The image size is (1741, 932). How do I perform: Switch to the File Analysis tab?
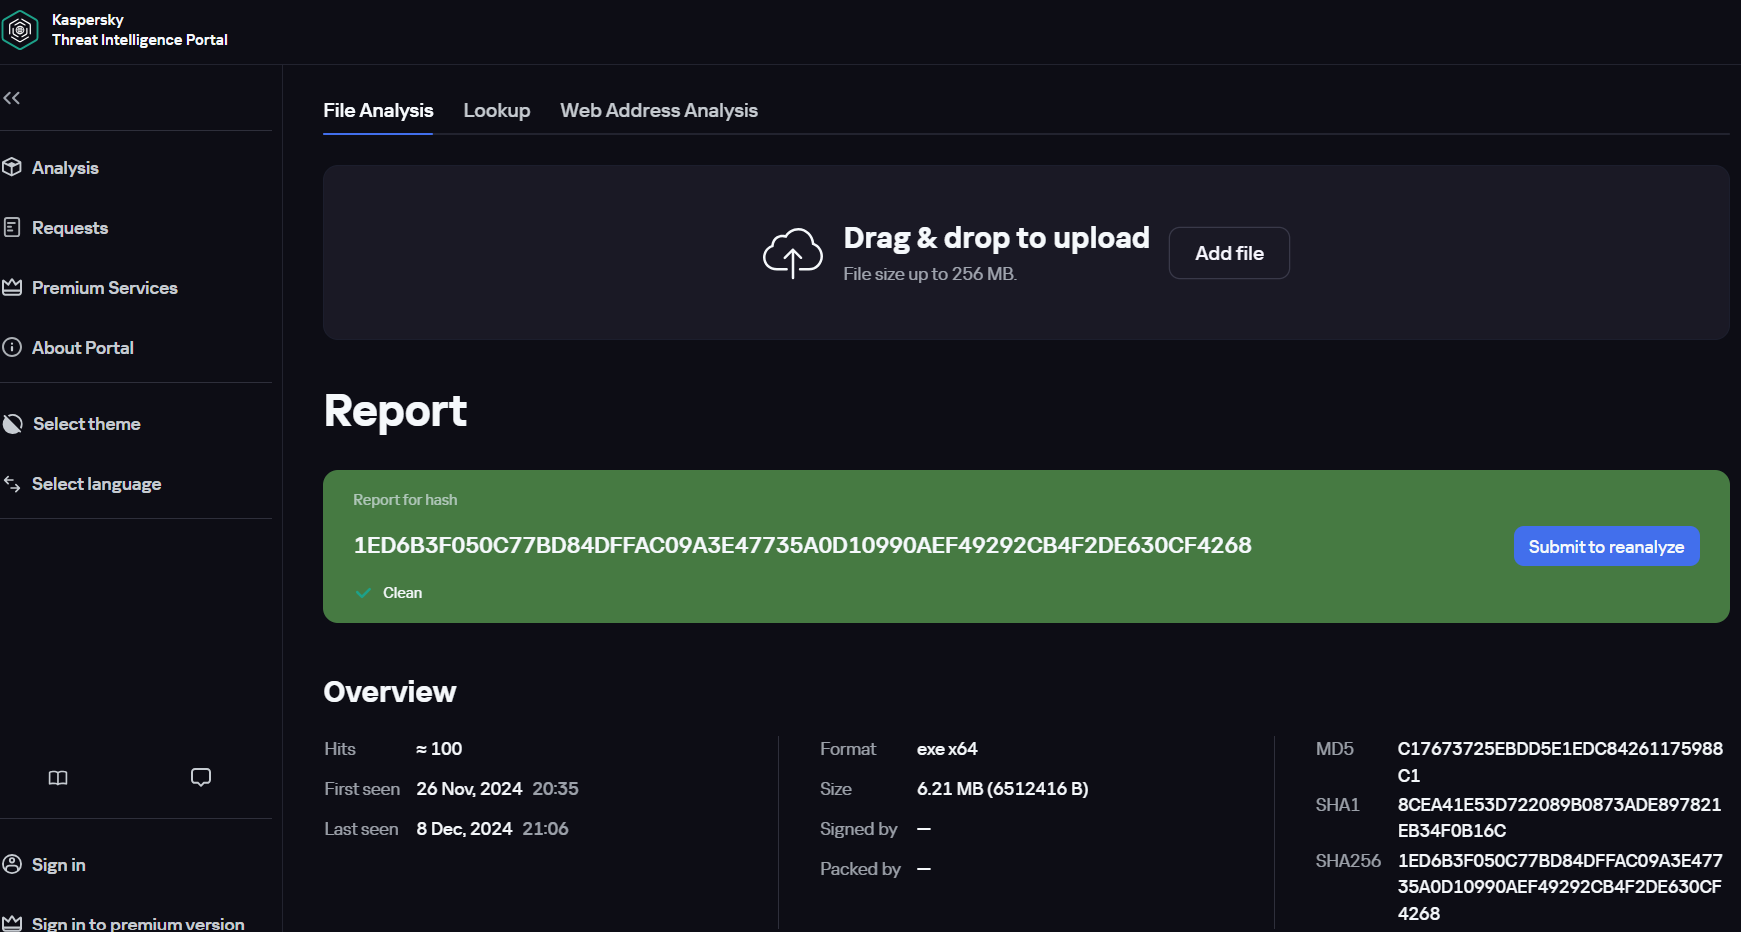(378, 111)
